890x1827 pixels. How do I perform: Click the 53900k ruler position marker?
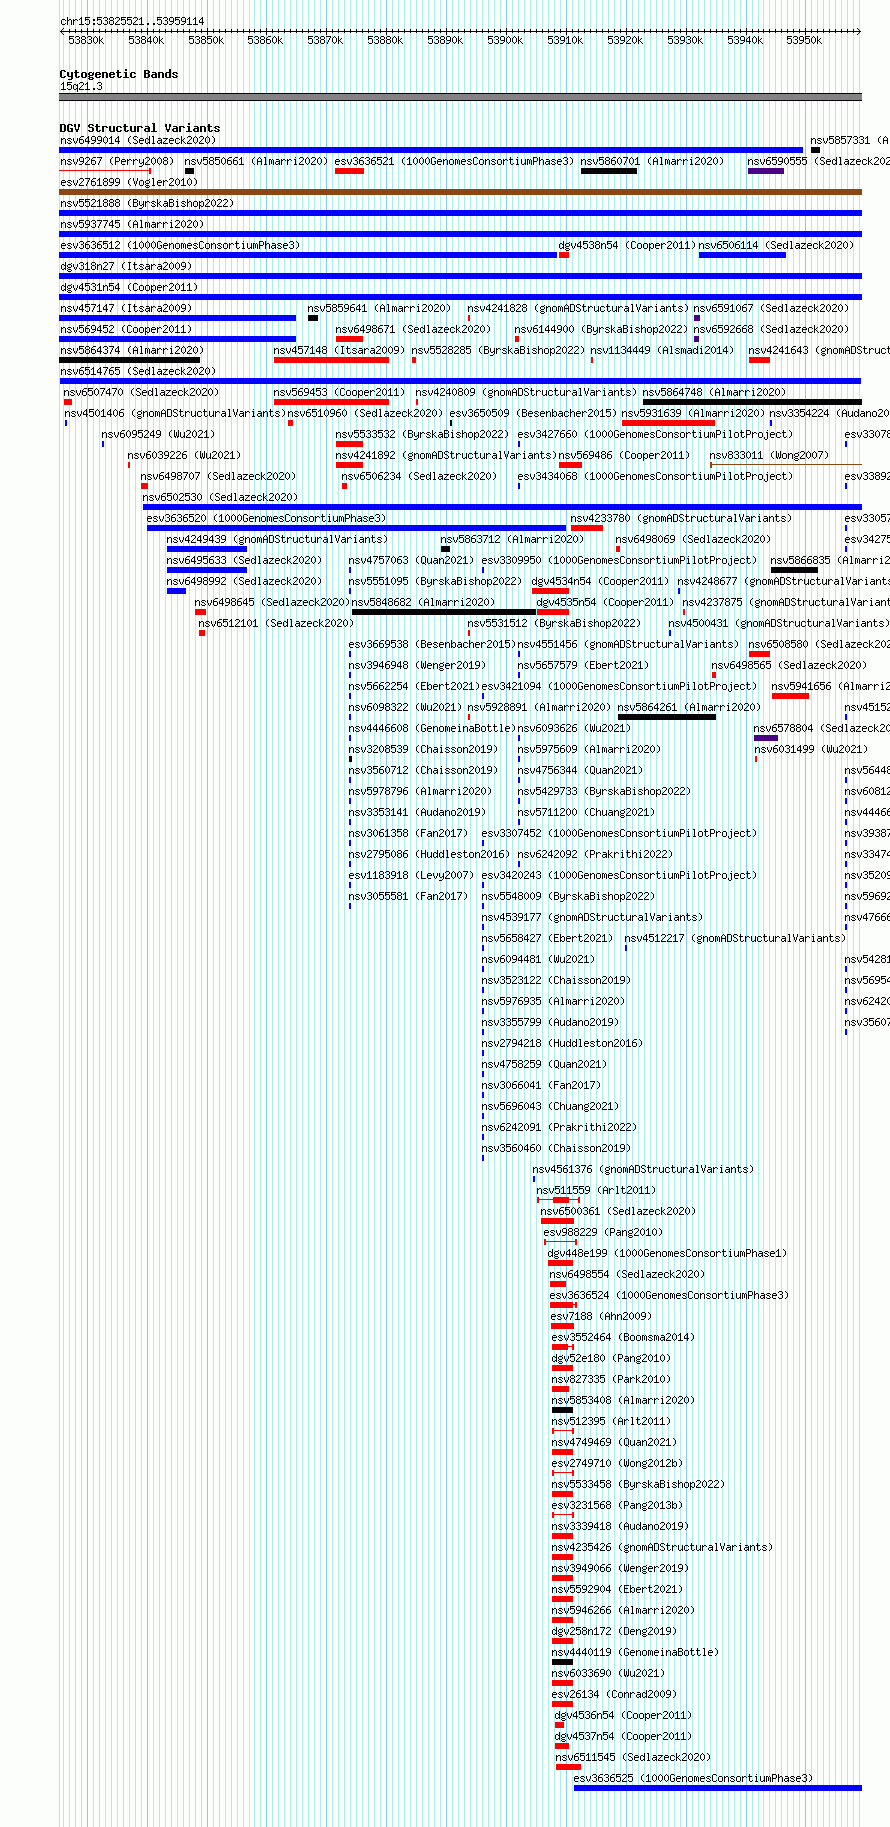click(505, 40)
